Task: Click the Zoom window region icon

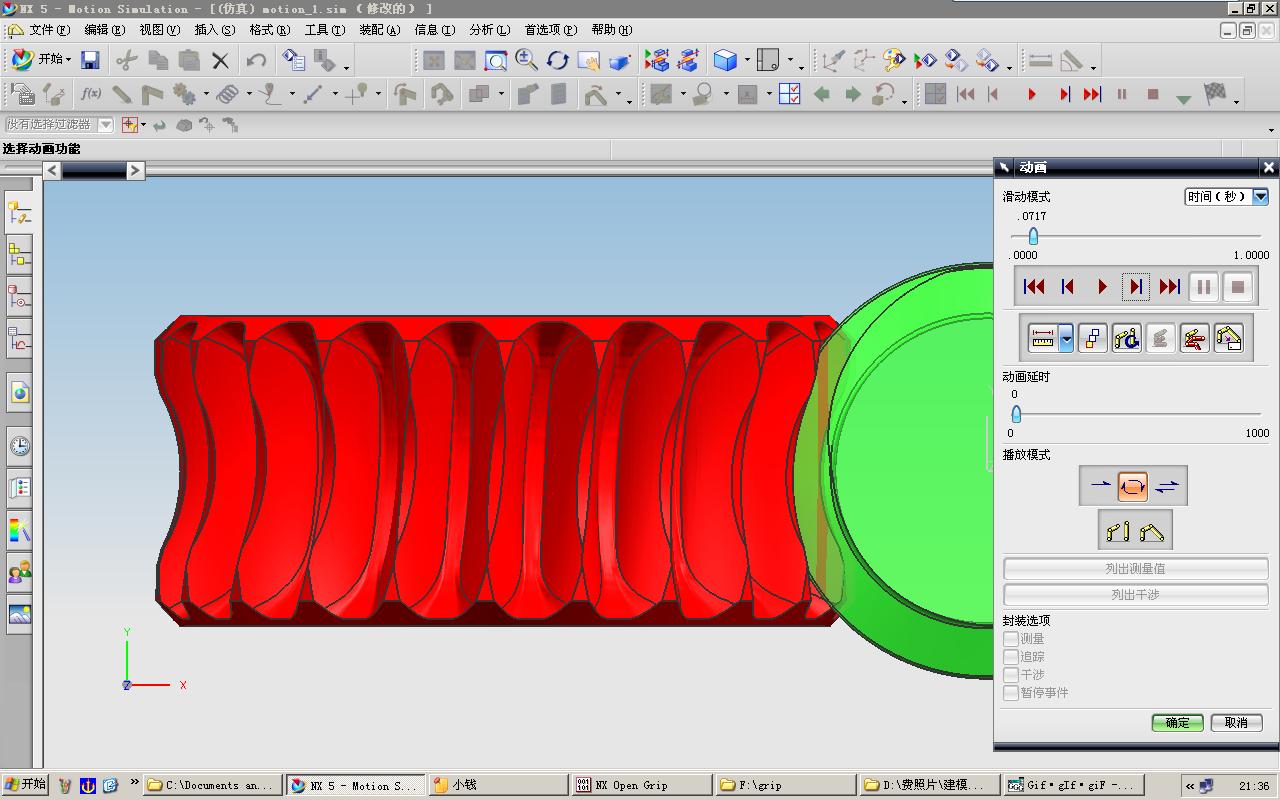Action: tap(495, 60)
